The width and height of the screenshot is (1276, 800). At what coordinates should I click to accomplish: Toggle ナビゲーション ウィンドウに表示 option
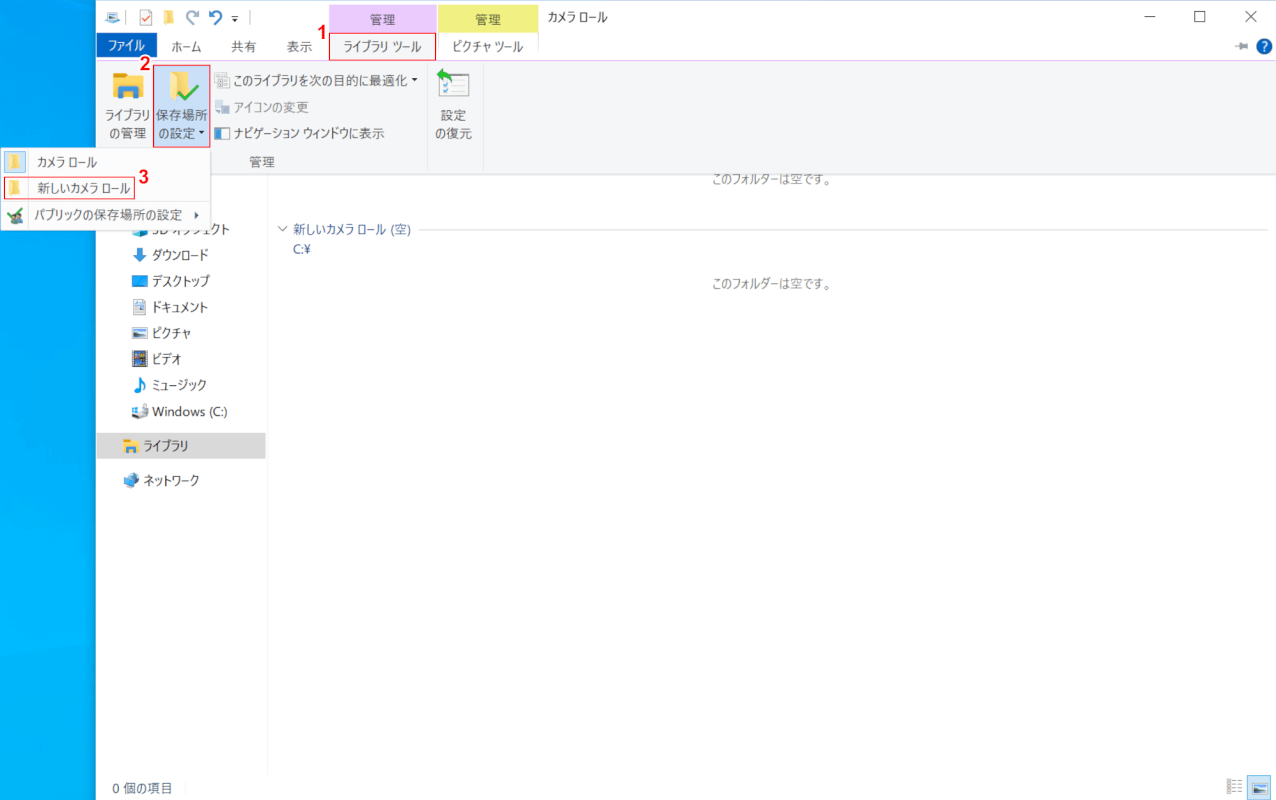click(x=299, y=133)
